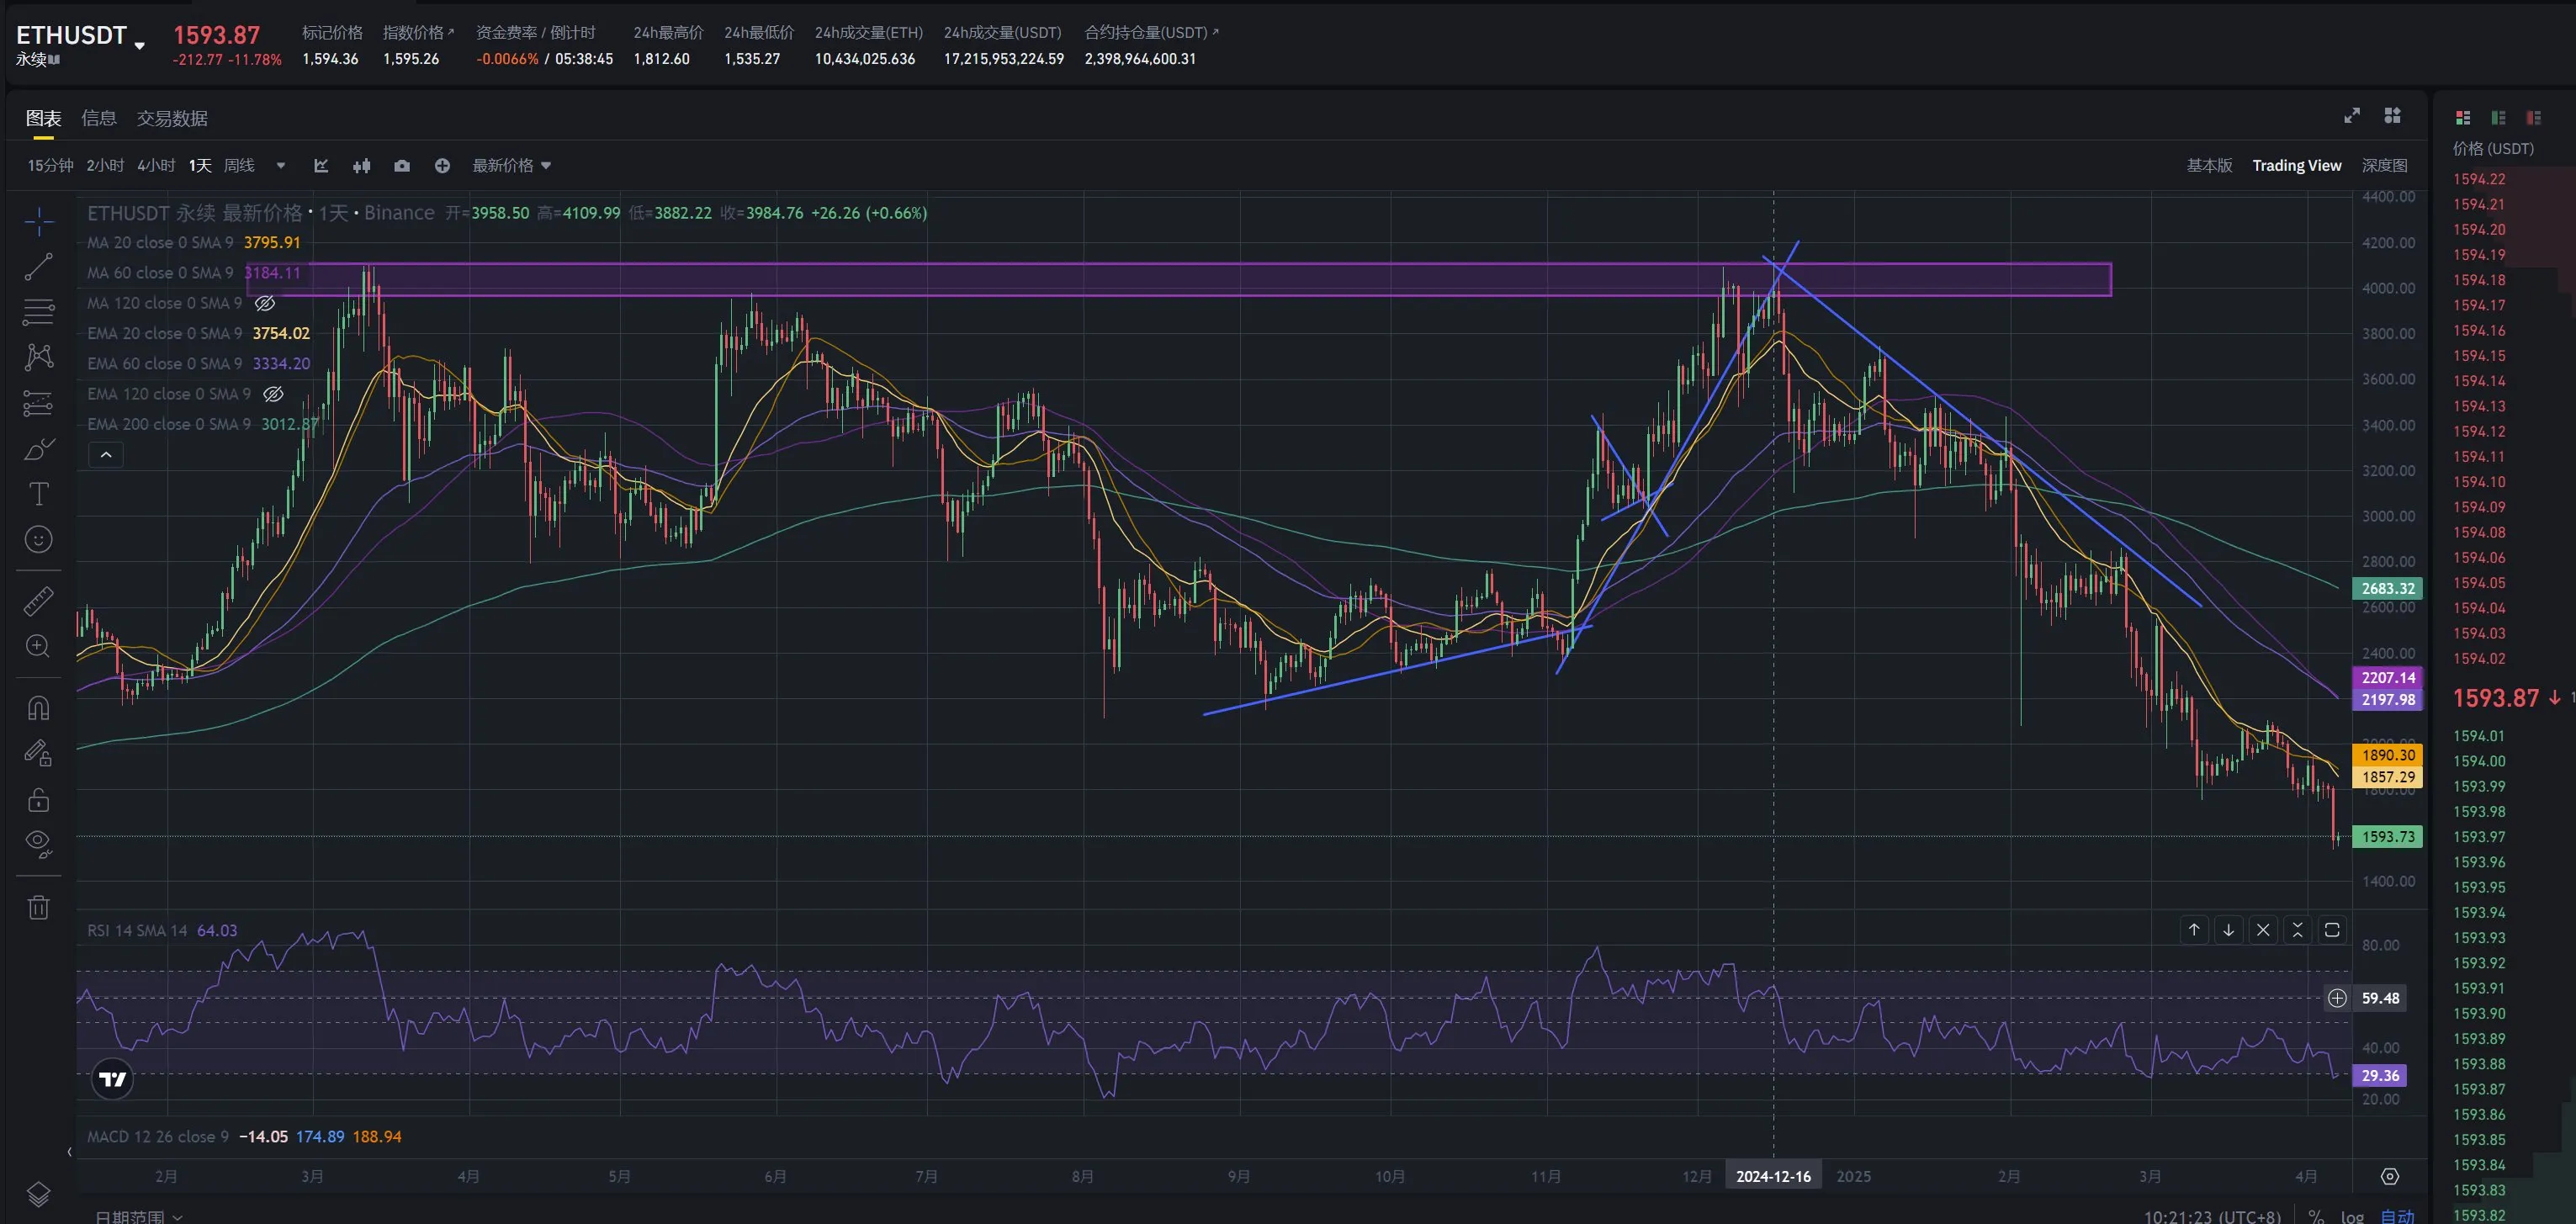Select the 1天 interval
Viewport: 2576px width, 1224px height.
[200, 166]
